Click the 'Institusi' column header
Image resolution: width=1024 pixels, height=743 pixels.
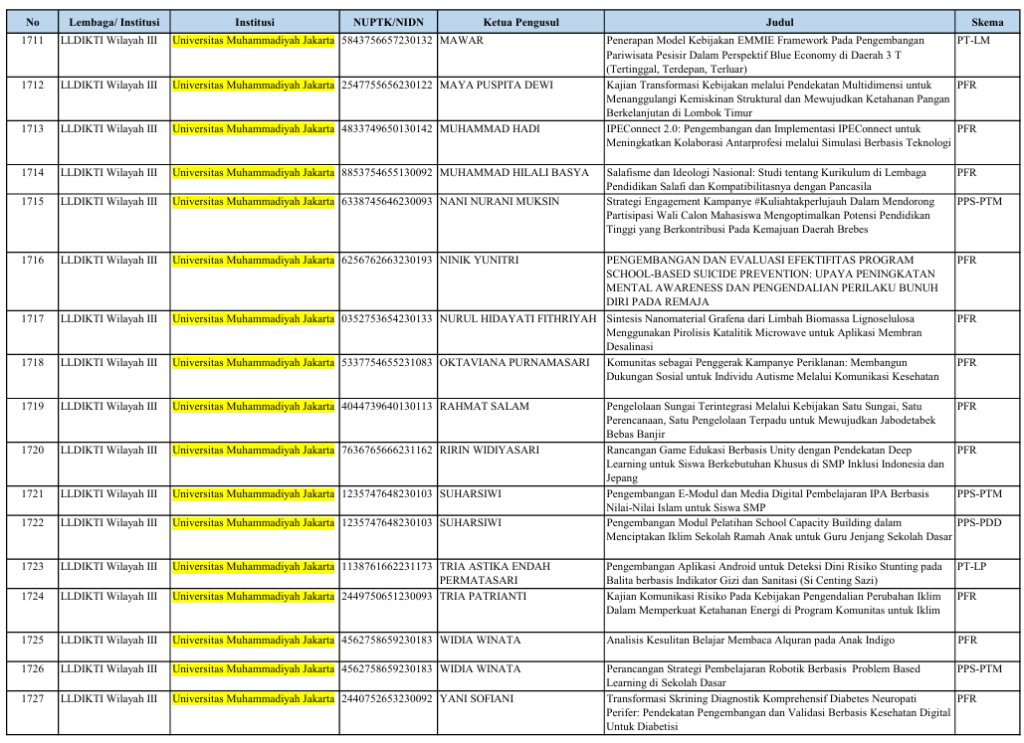point(255,22)
